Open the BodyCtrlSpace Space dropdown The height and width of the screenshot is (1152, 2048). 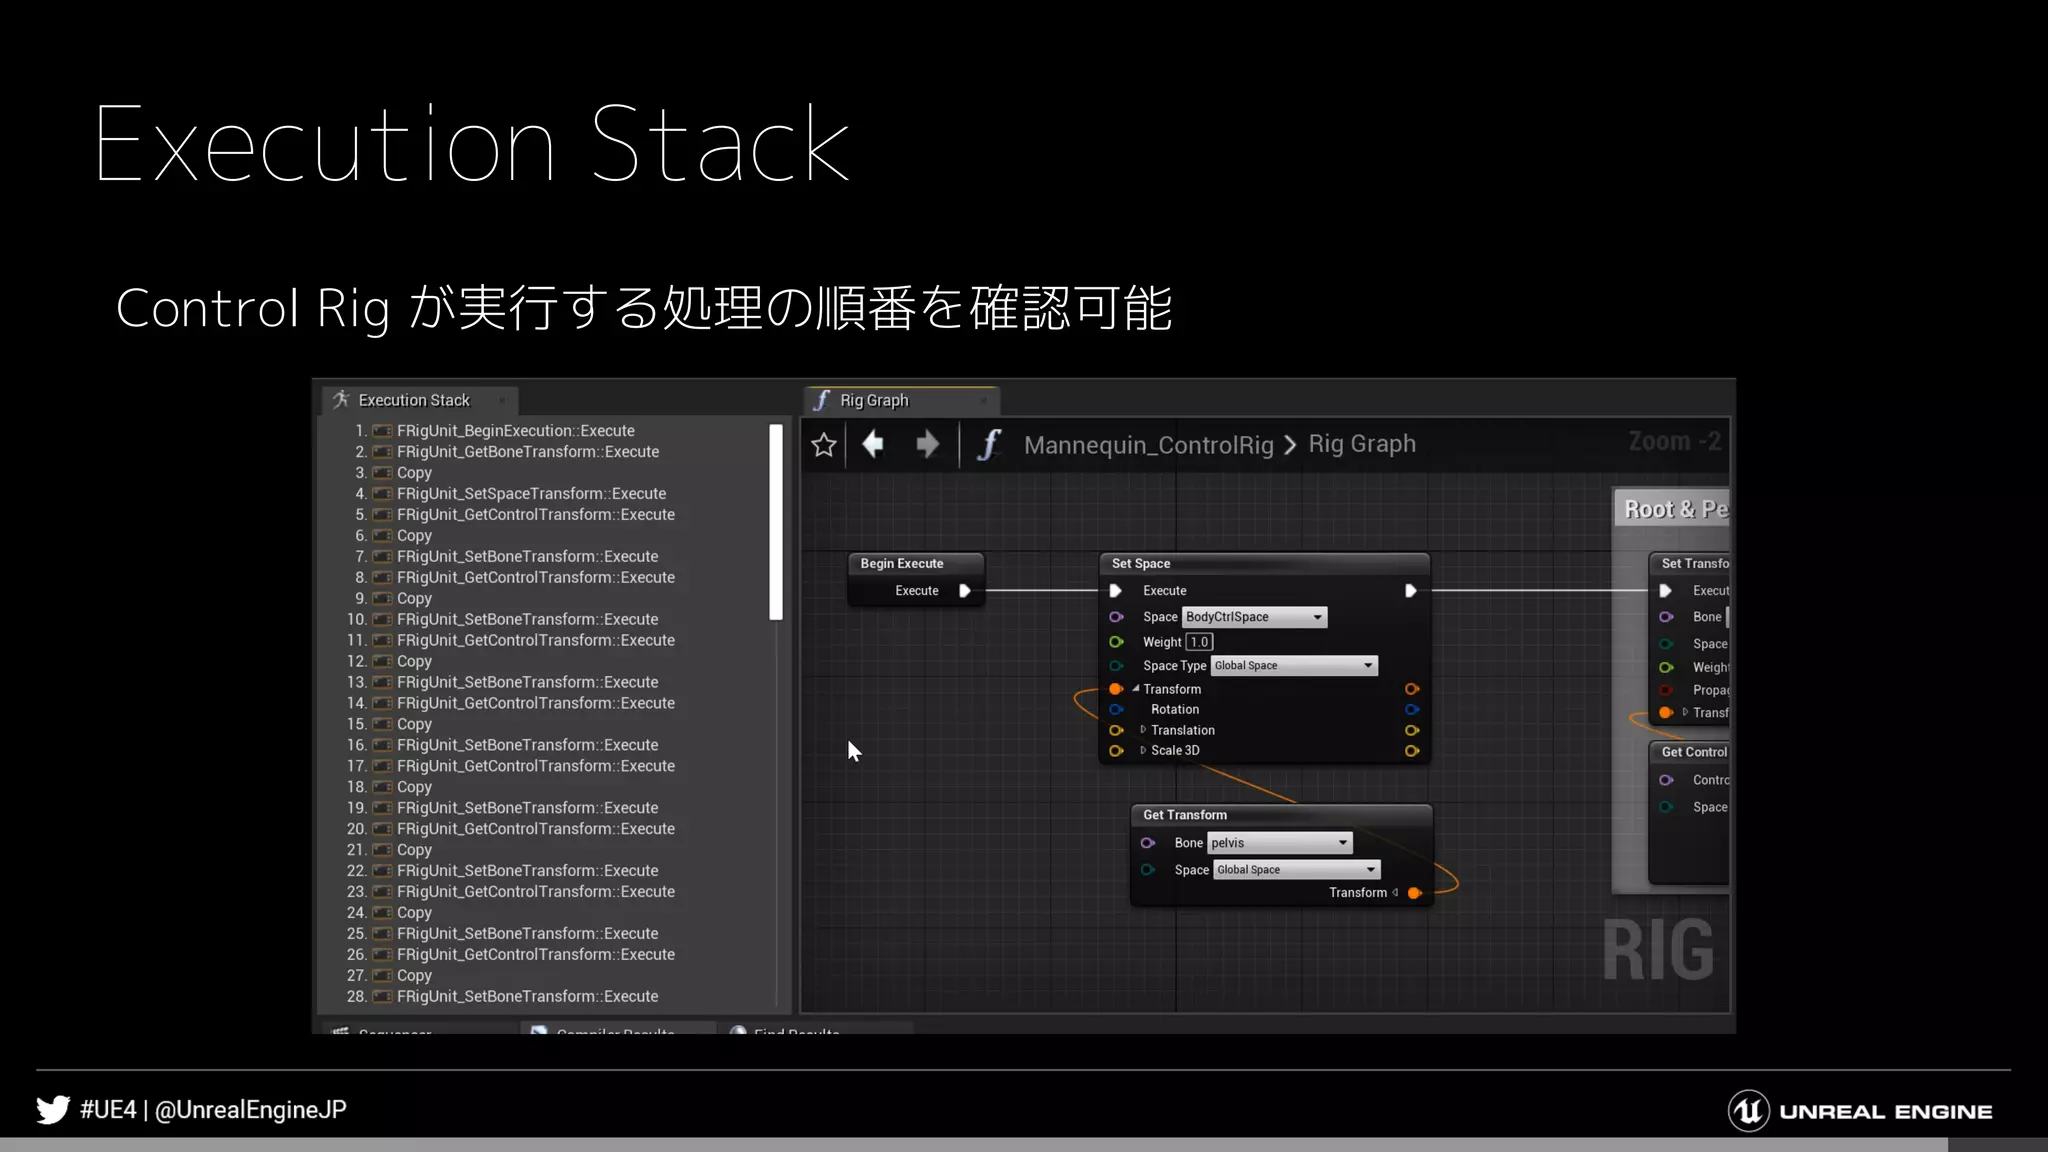[x=1254, y=617]
